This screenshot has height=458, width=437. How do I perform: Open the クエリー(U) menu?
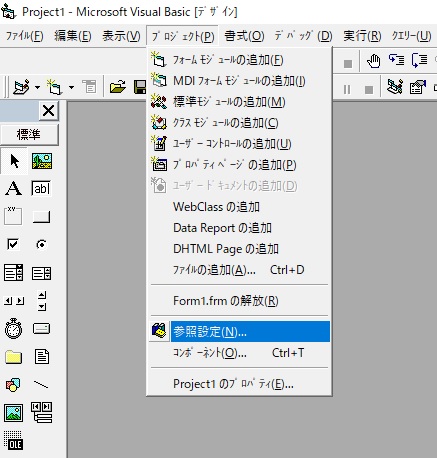tap(411, 35)
